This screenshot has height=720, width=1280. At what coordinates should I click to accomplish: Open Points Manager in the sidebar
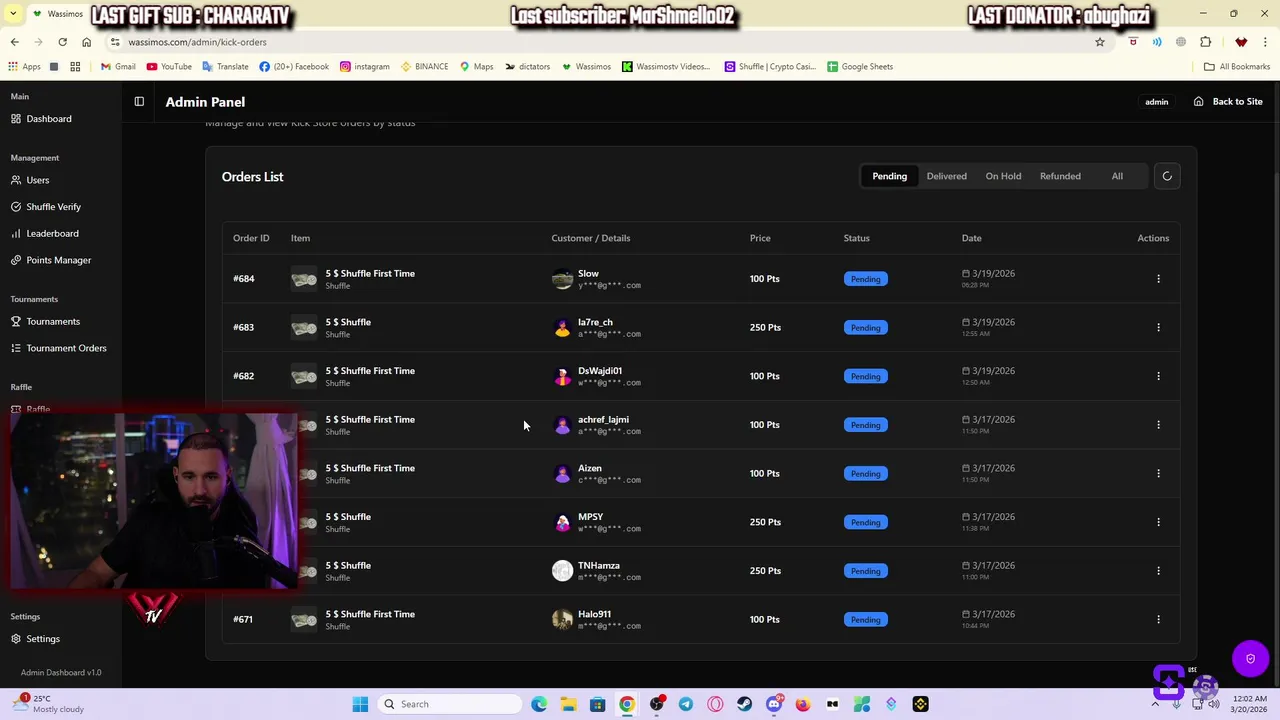[x=51, y=260]
